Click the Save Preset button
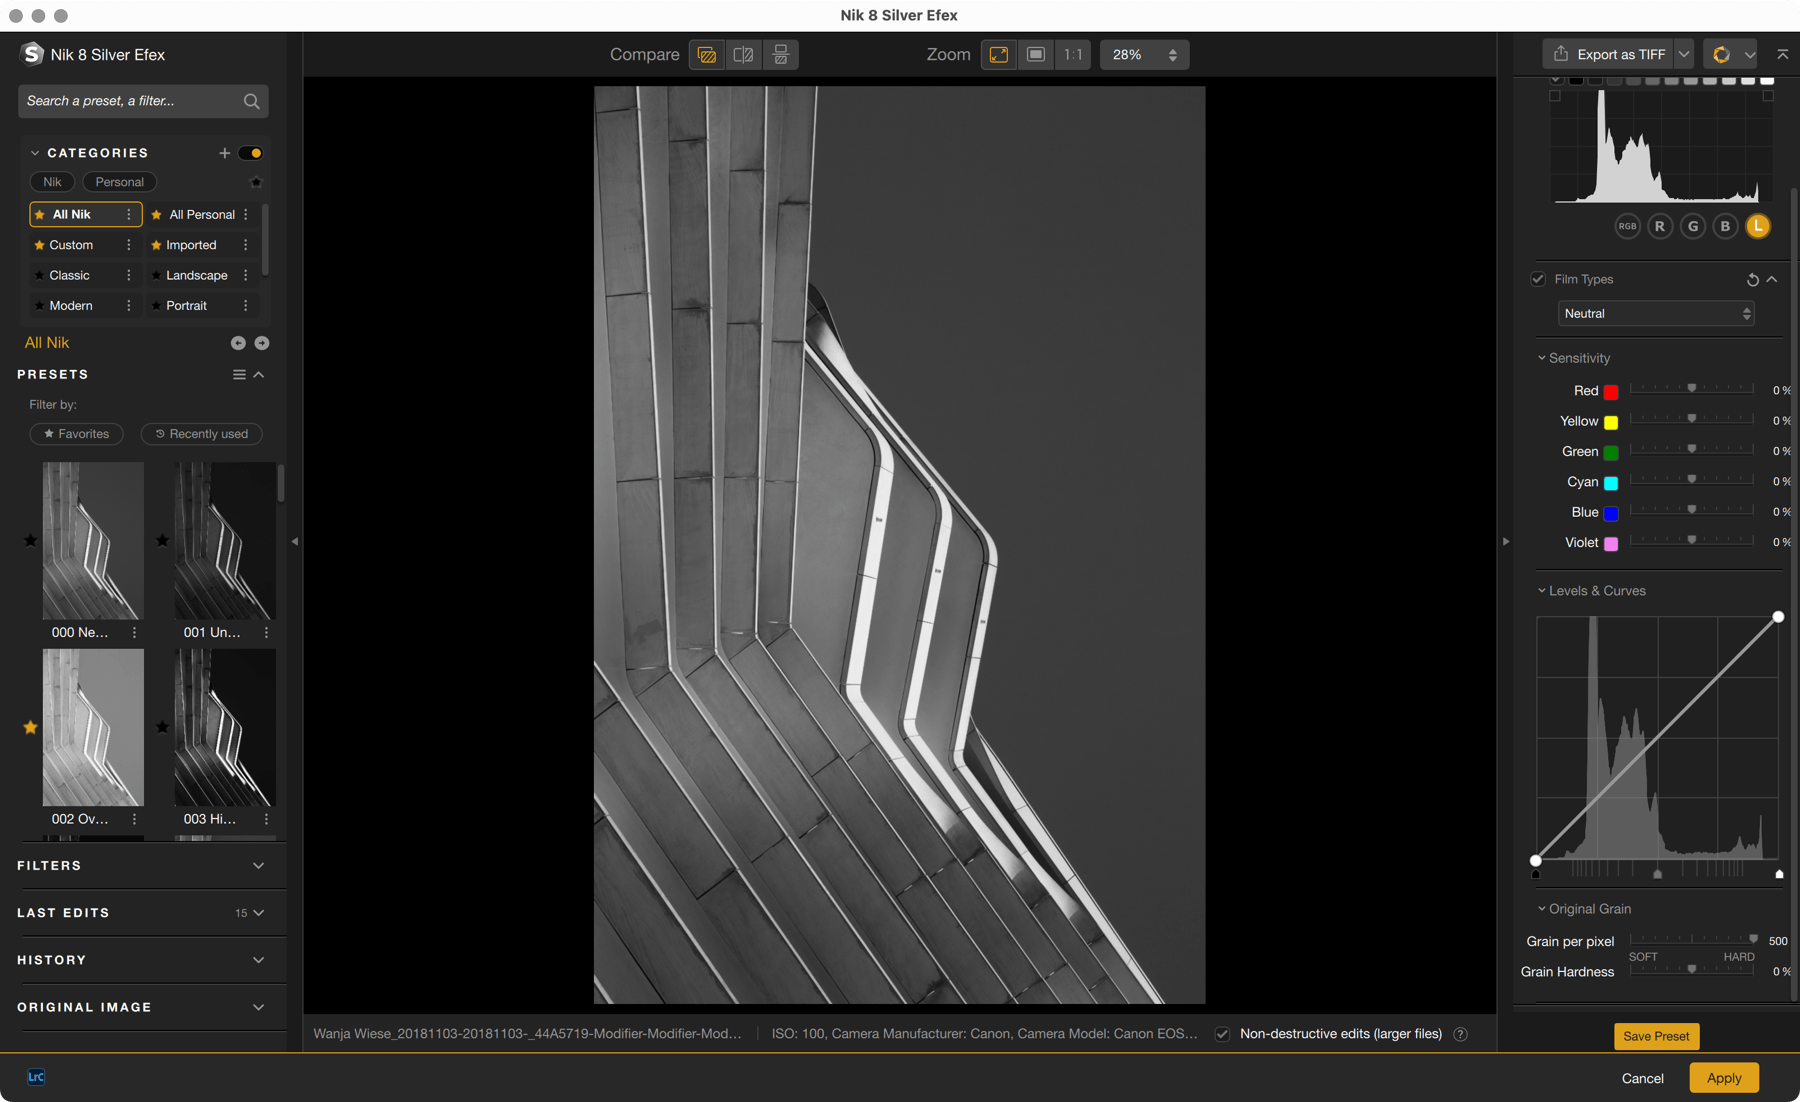The image size is (1800, 1102). pyautogui.click(x=1656, y=1036)
